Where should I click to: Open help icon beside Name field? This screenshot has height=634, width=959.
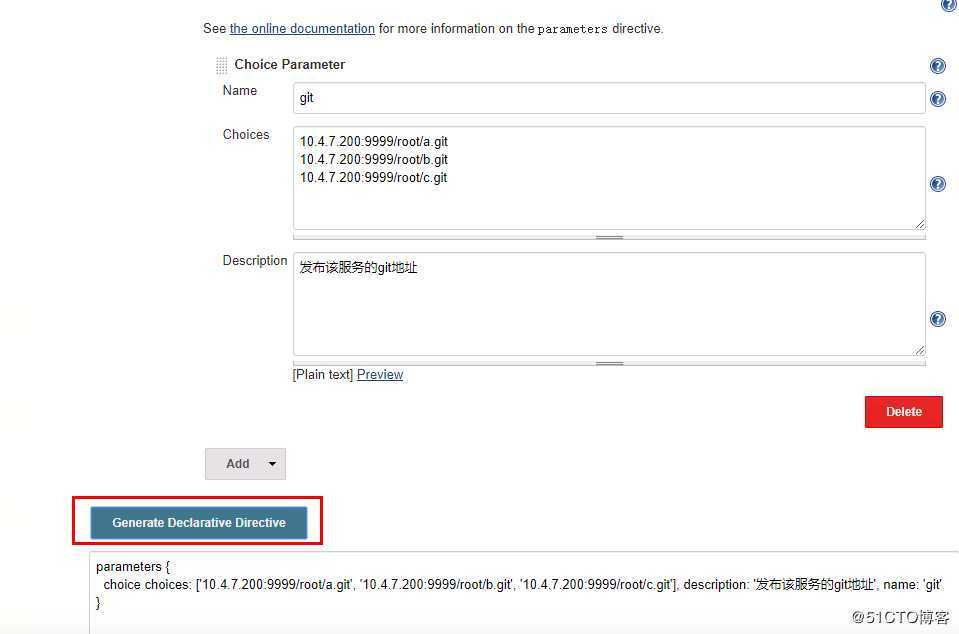(938, 99)
